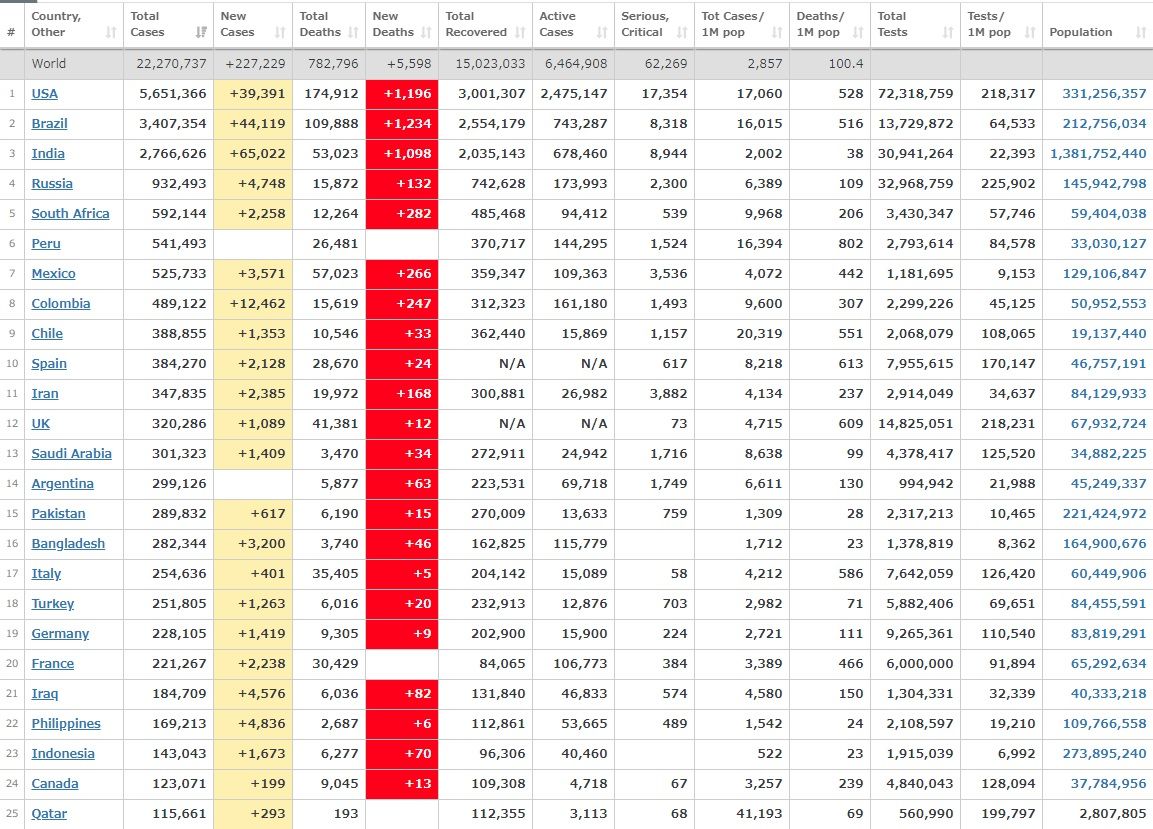This screenshot has width=1153, height=829.
Task: Open the Brazil country page
Action: pyautogui.click(x=49, y=124)
